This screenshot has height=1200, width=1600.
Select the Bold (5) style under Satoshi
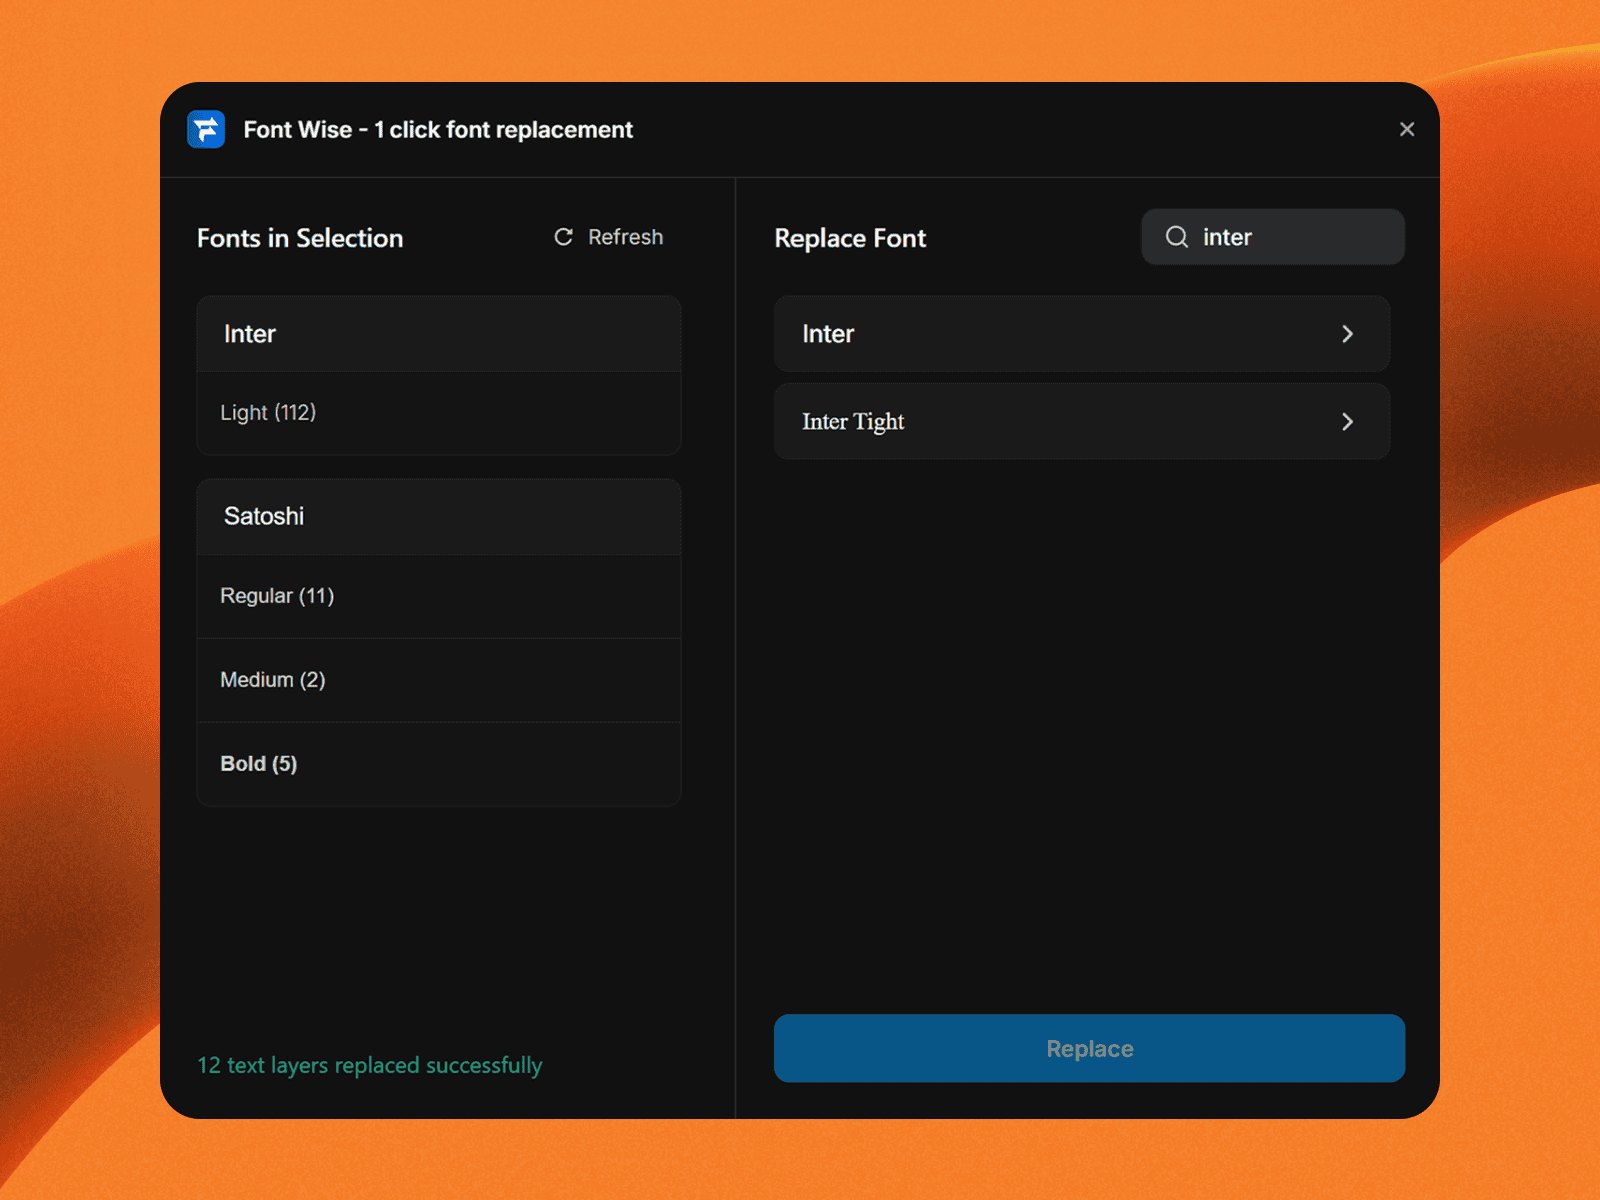[439, 763]
